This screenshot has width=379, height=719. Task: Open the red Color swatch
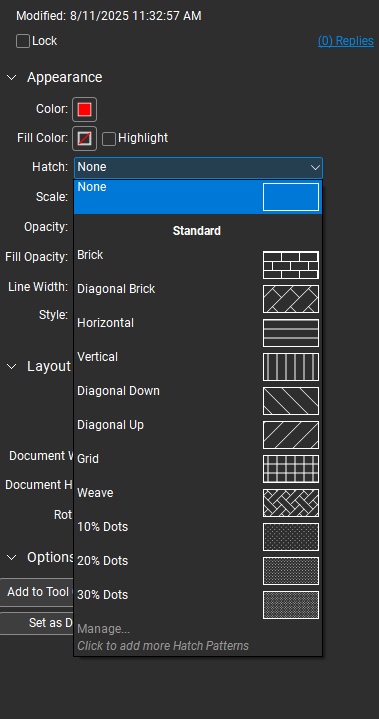[x=84, y=110]
